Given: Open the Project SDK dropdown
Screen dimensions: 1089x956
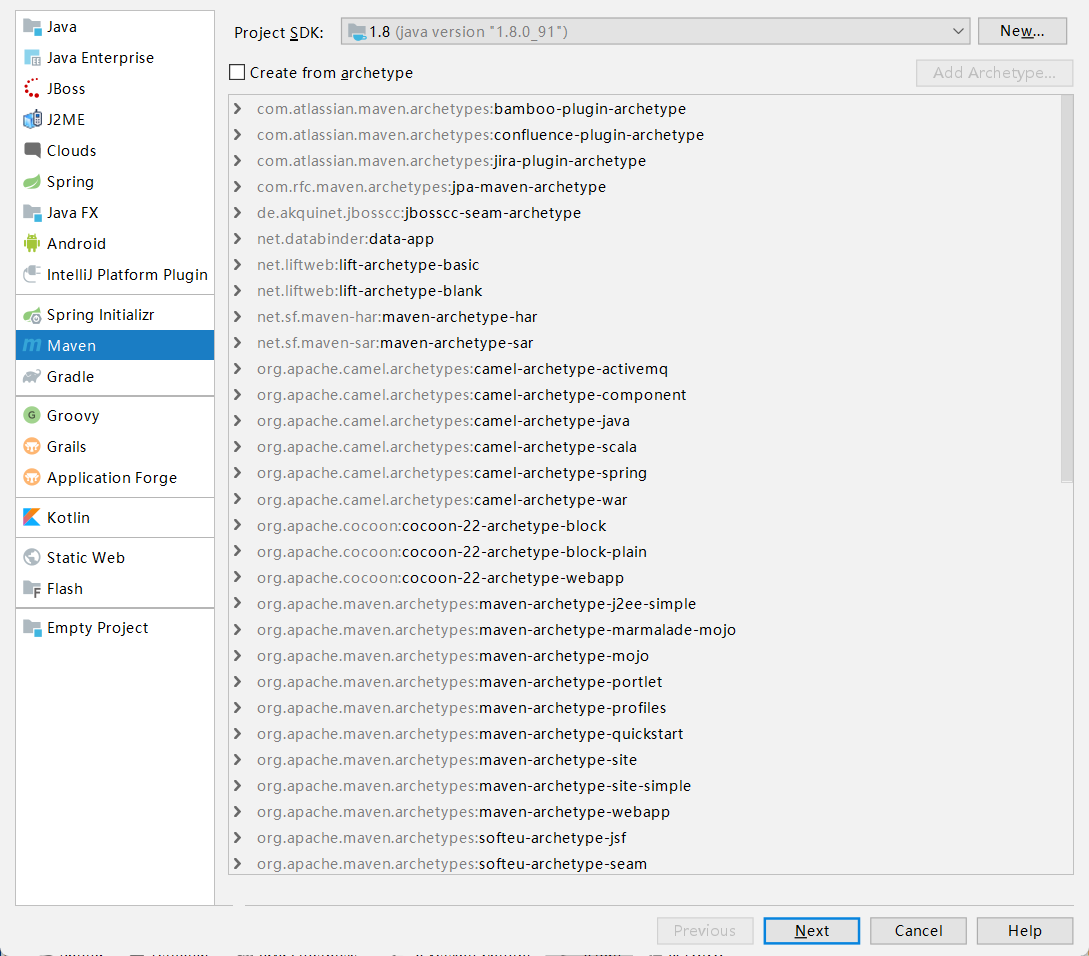Looking at the screenshot, I should [x=655, y=32].
